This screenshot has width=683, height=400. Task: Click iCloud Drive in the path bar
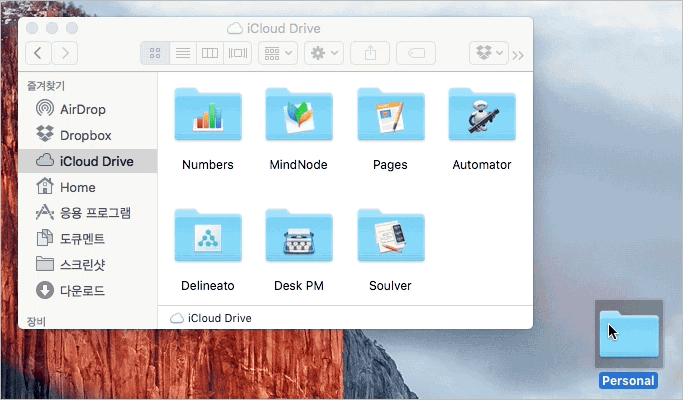tap(211, 318)
